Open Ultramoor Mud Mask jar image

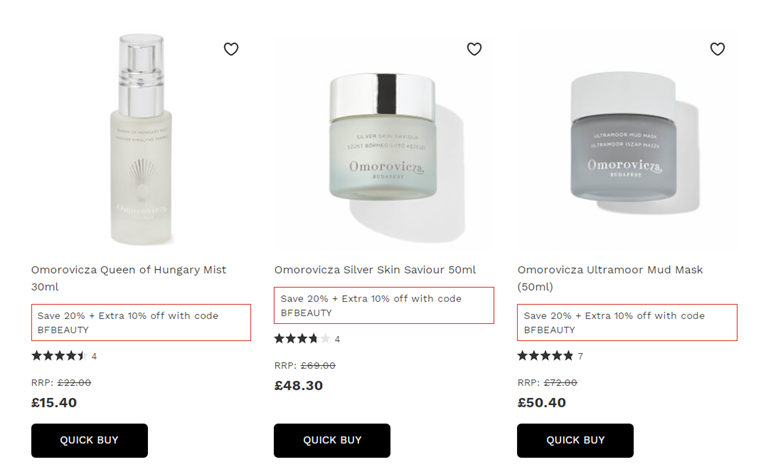point(627,139)
